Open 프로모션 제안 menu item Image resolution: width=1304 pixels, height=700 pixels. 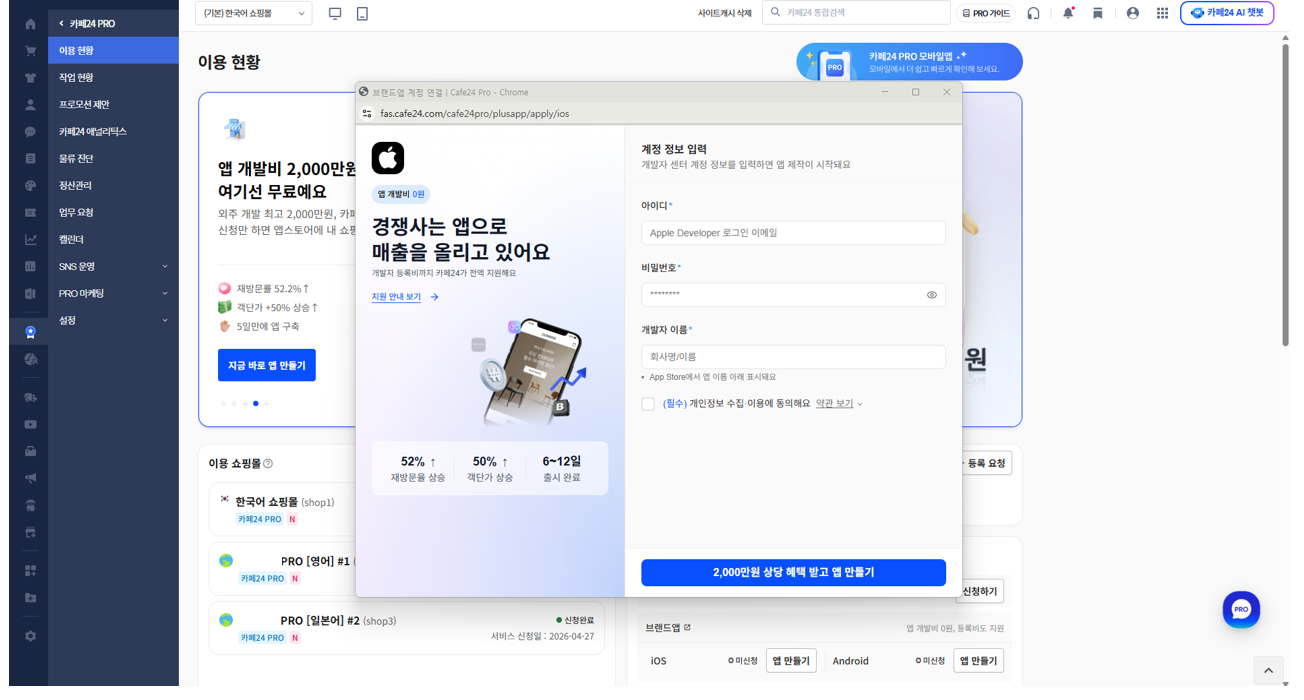click(x=113, y=104)
